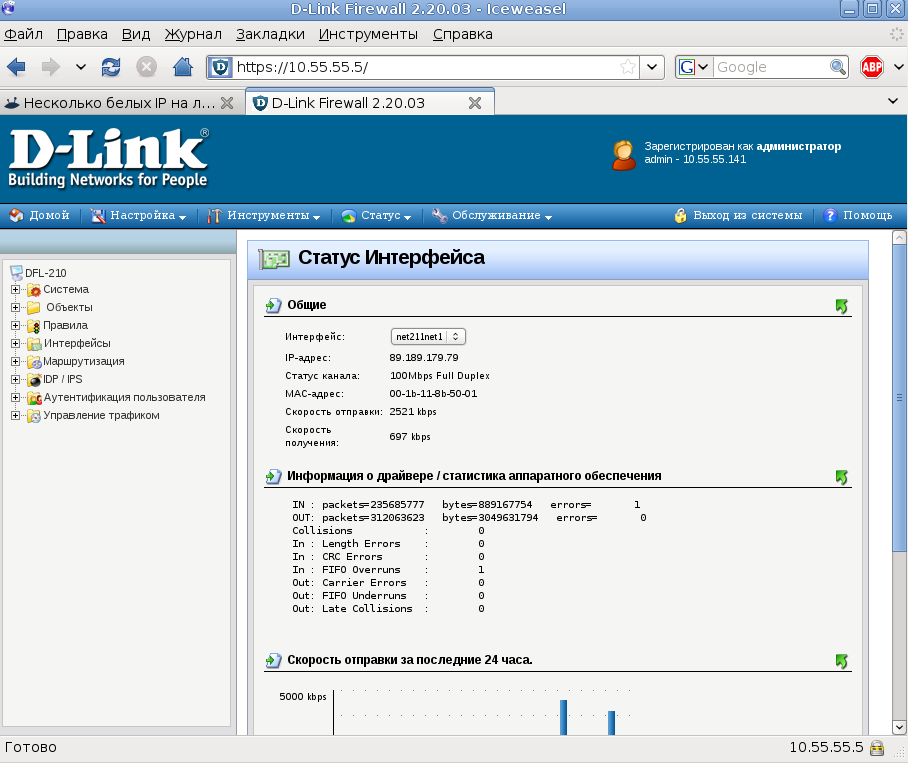The height and width of the screenshot is (763, 908).
Task: Click the page scrollbar down arrow
Action: tap(899, 727)
